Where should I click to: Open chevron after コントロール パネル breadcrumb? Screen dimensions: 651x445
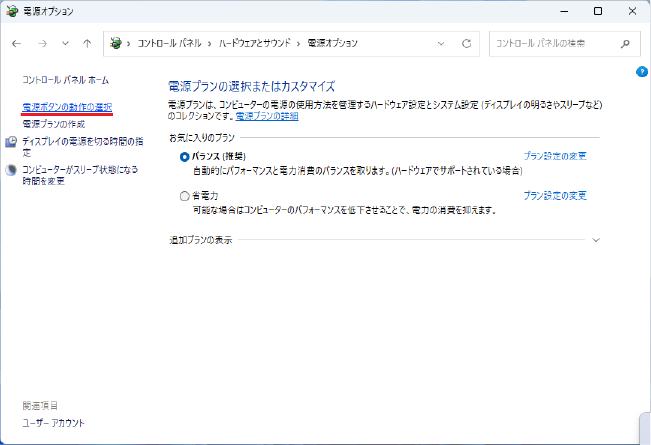(210, 44)
